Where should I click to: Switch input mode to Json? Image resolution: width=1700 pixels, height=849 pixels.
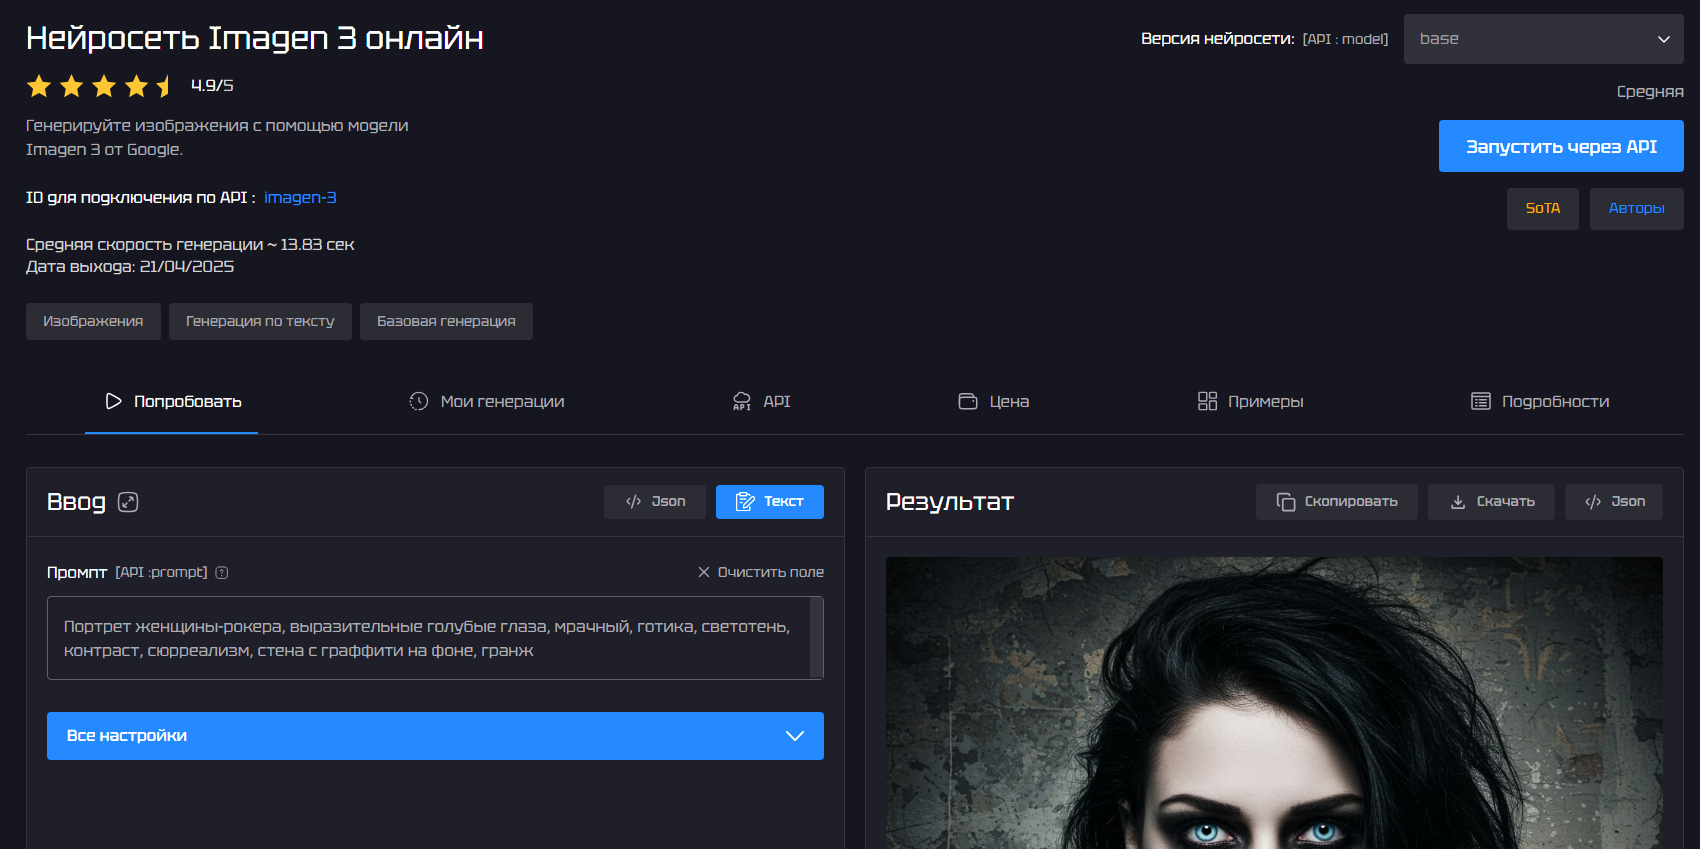click(655, 502)
